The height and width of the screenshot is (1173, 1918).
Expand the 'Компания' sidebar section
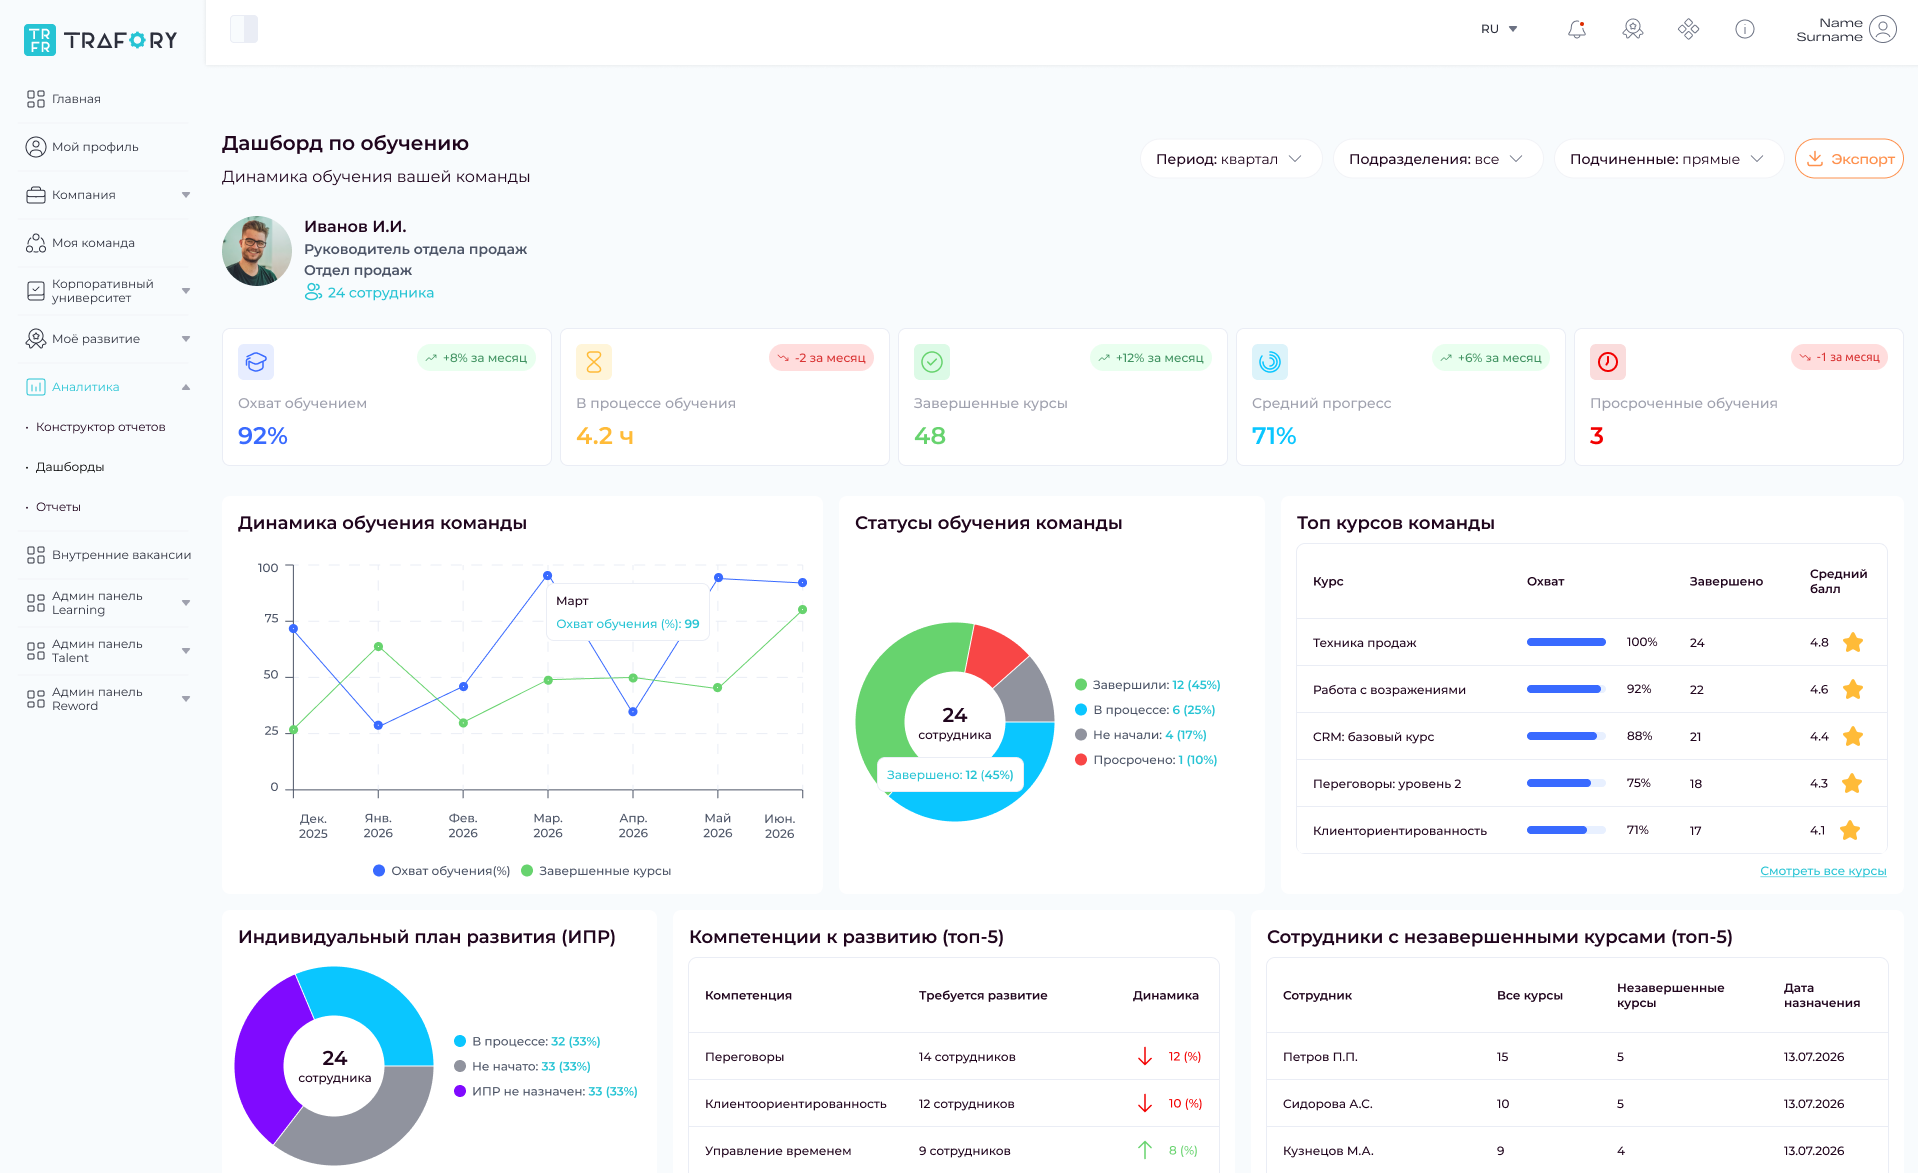(x=106, y=195)
